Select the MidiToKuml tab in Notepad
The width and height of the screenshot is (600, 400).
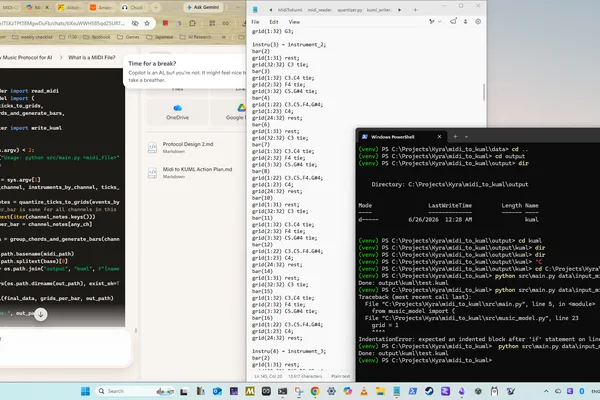[x=290, y=10]
